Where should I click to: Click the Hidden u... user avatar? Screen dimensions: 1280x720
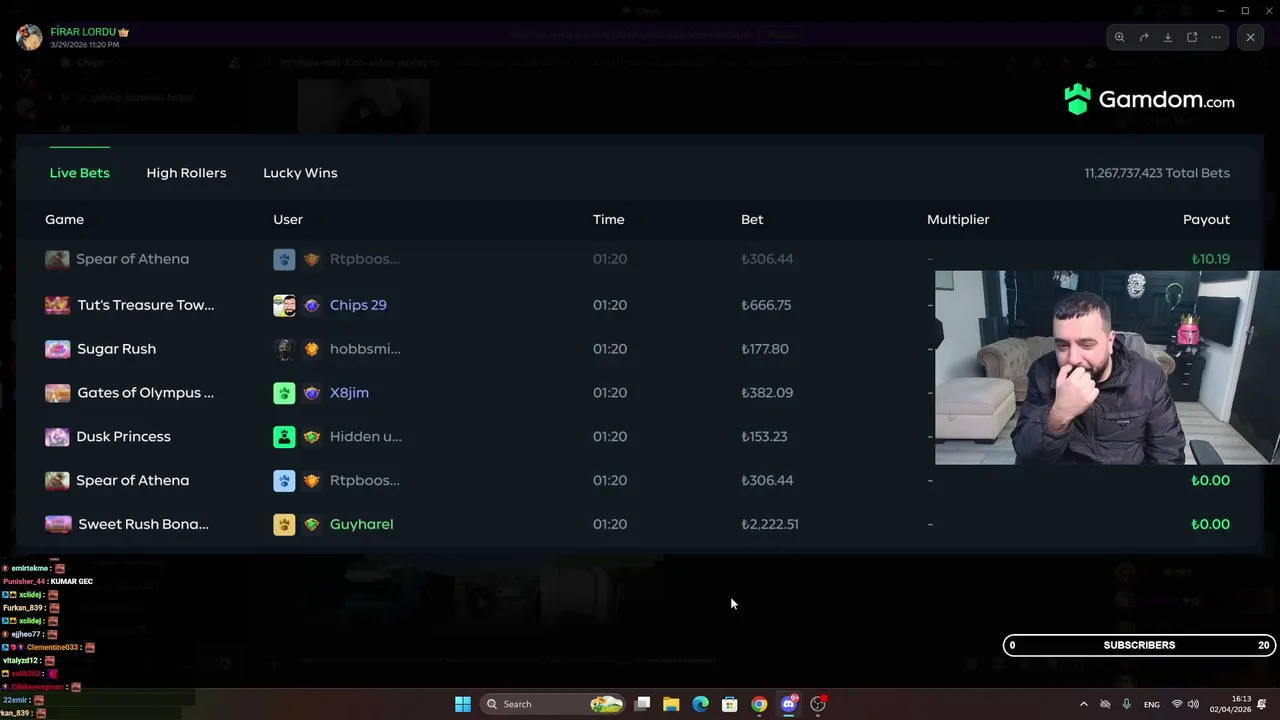tap(284, 437)
